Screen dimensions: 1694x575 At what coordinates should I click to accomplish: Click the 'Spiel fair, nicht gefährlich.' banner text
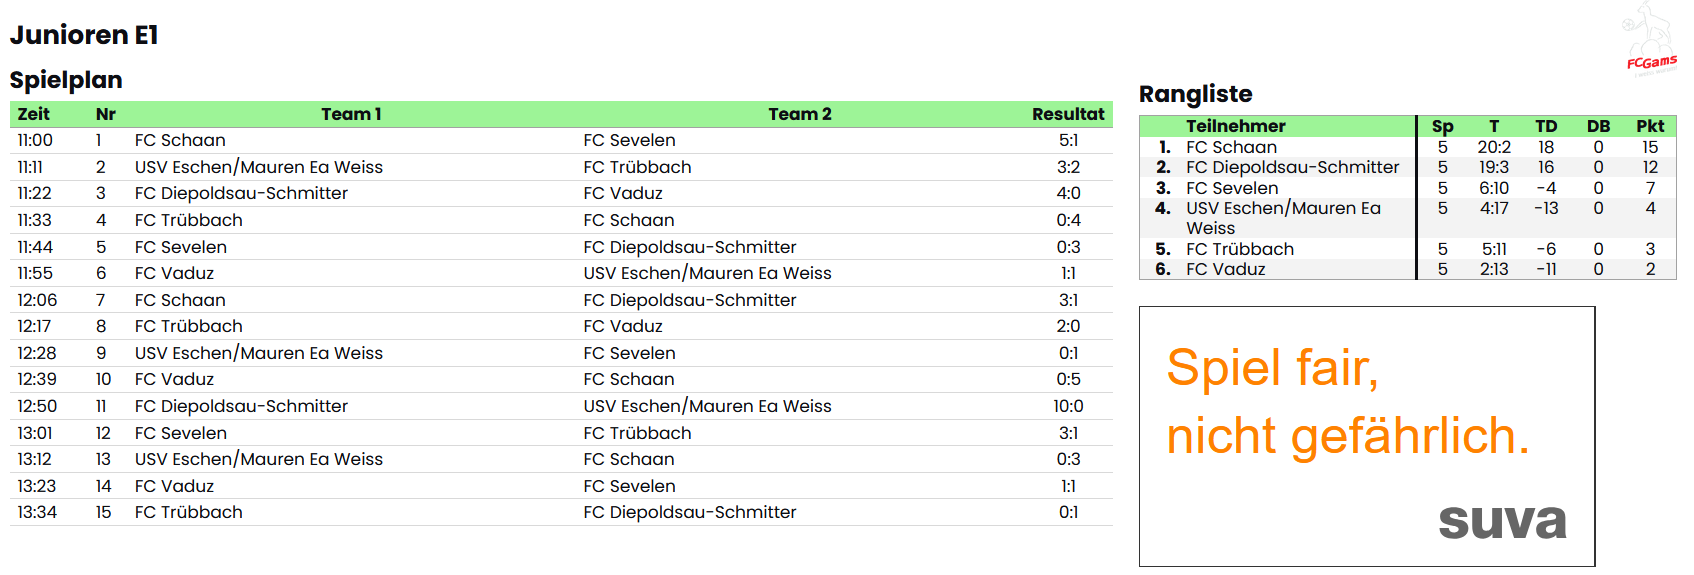[1347, 402]
